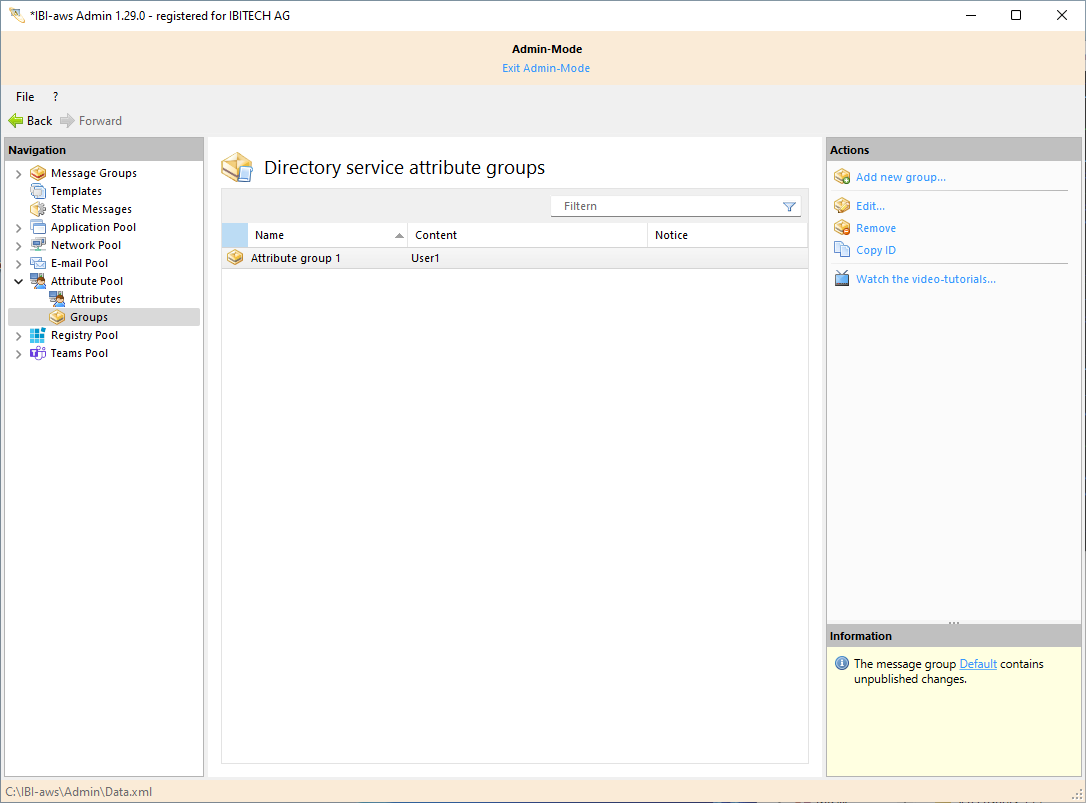Screen dimensions: 1086x803
Task: Expand the E-mail Pool tree node
Action: [x=18, y=264]
